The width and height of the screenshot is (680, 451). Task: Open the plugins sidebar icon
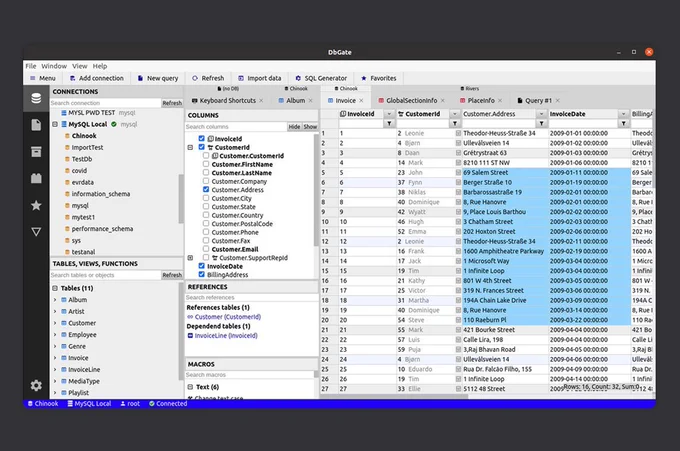tap(36, 178)
